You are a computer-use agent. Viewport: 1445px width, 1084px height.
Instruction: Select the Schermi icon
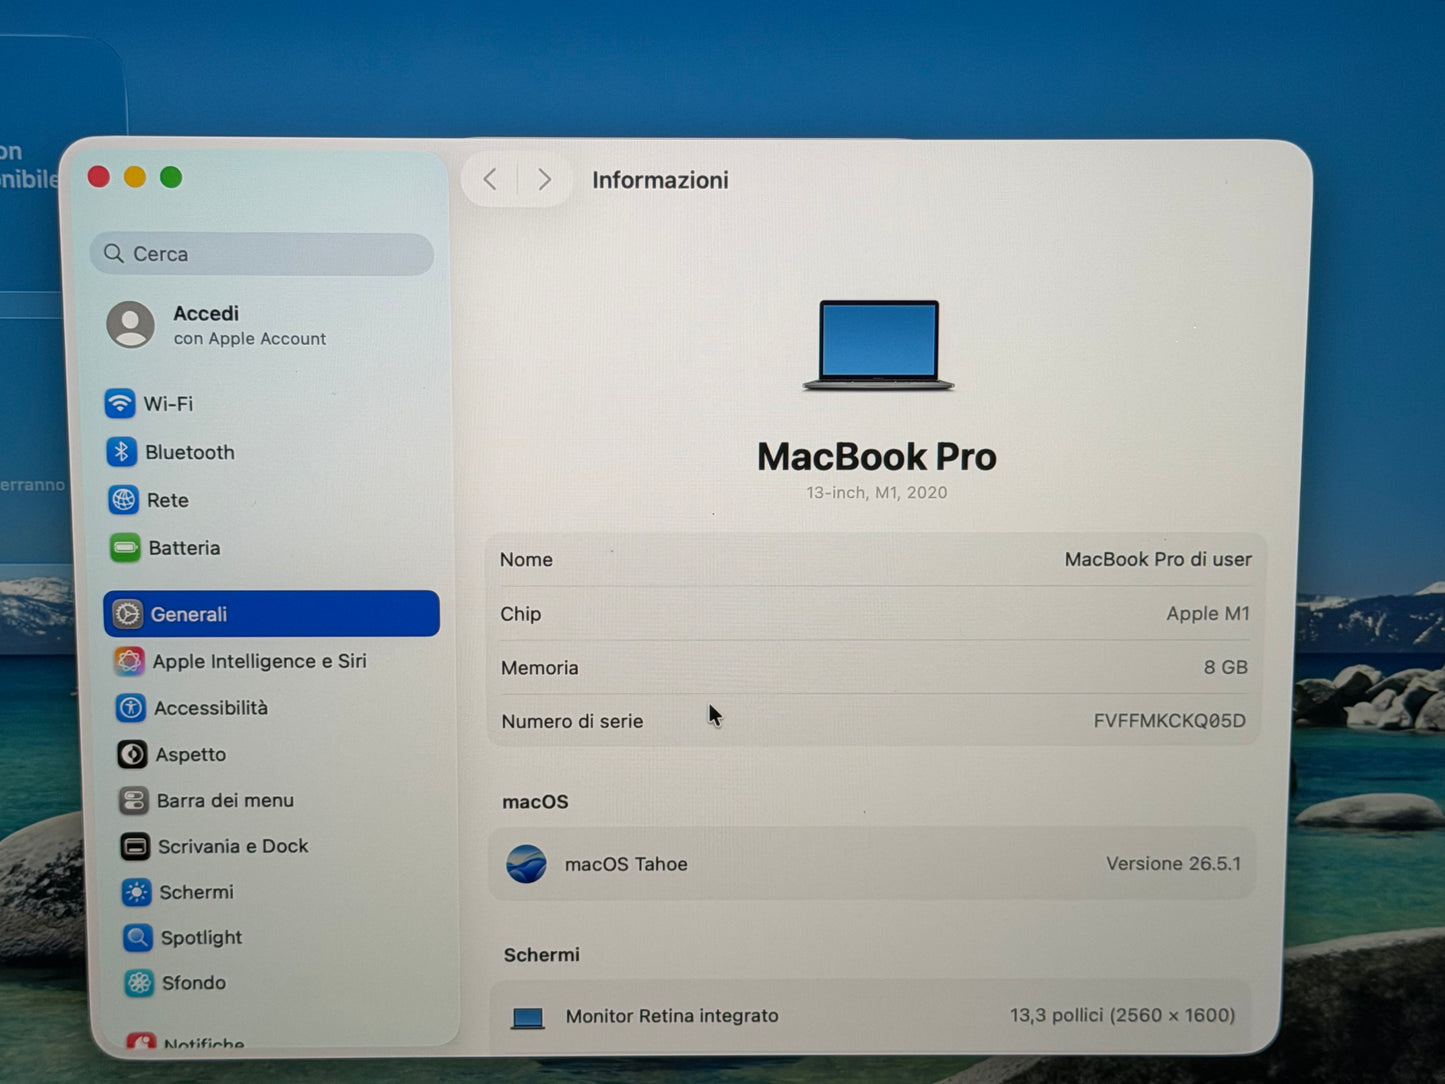[x=136, y=892]
